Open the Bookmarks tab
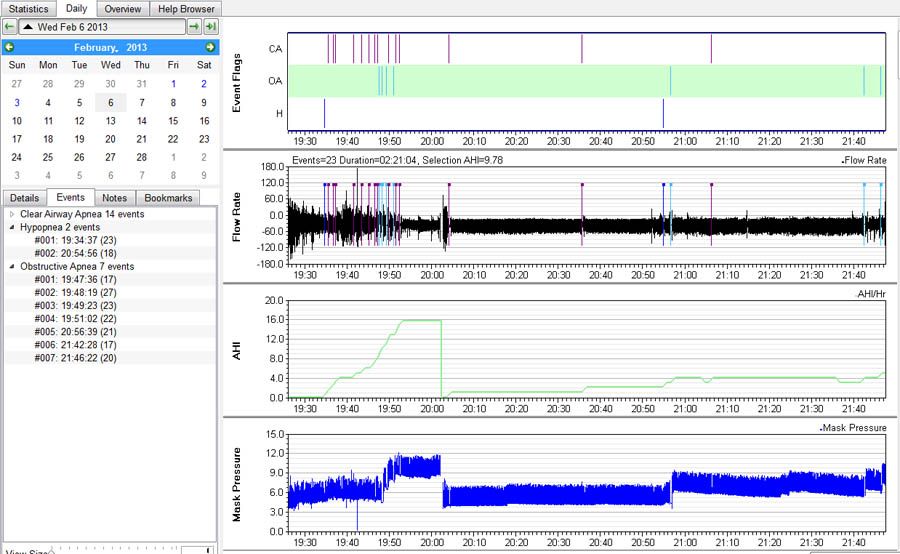The width and height of the screenshot is (900, 554). [168, 197]
